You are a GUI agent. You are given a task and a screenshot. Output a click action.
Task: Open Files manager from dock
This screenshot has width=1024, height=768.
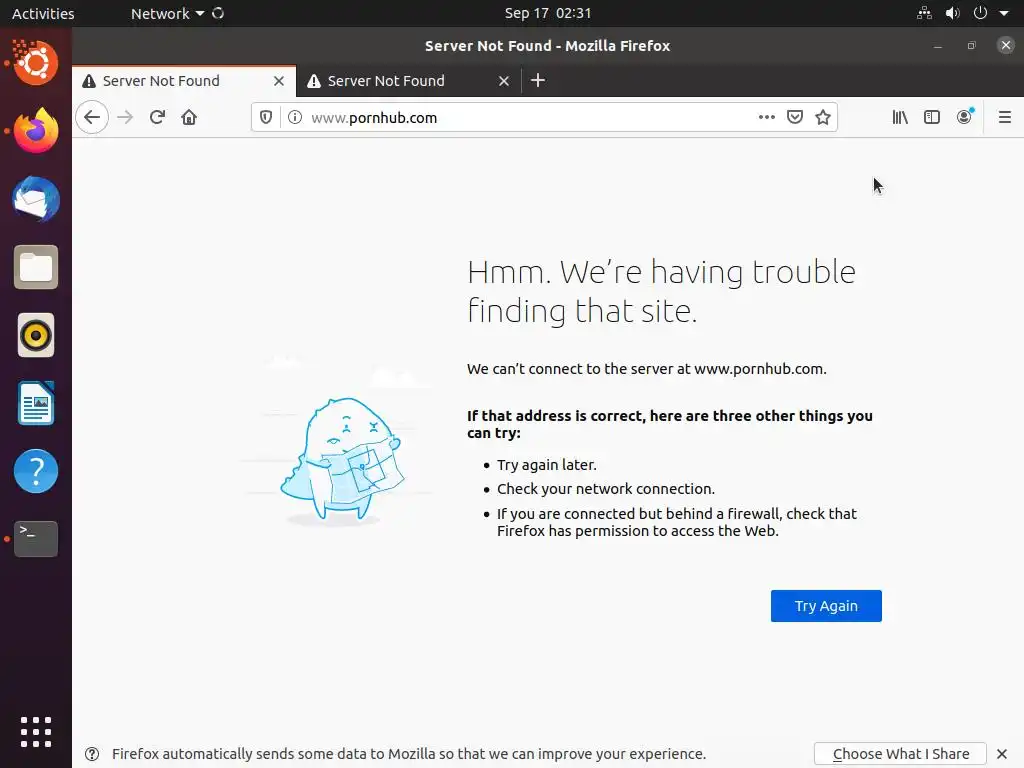point(36,267)
